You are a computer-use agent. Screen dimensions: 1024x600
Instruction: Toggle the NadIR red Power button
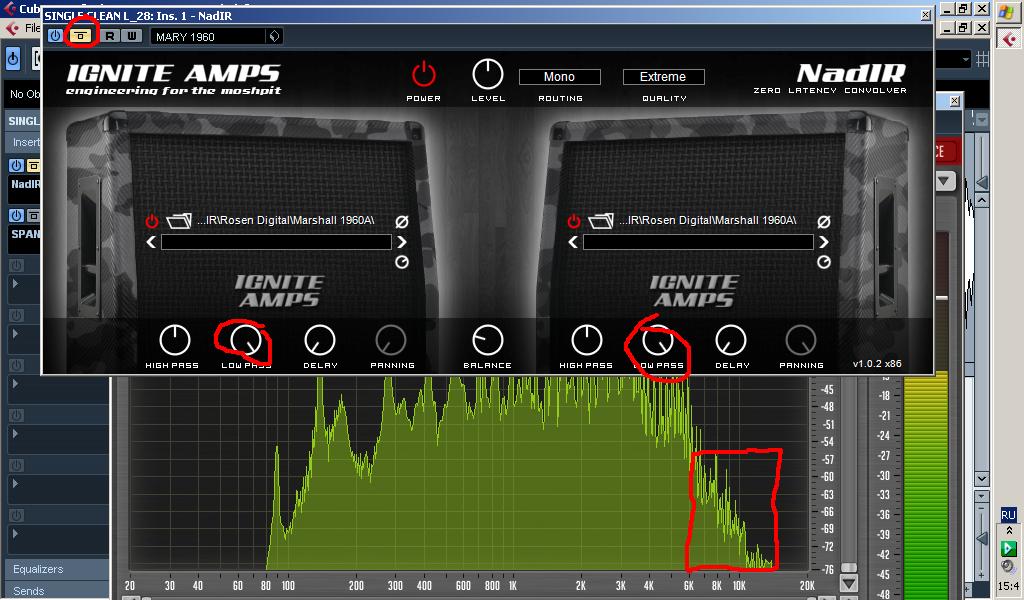423,74
